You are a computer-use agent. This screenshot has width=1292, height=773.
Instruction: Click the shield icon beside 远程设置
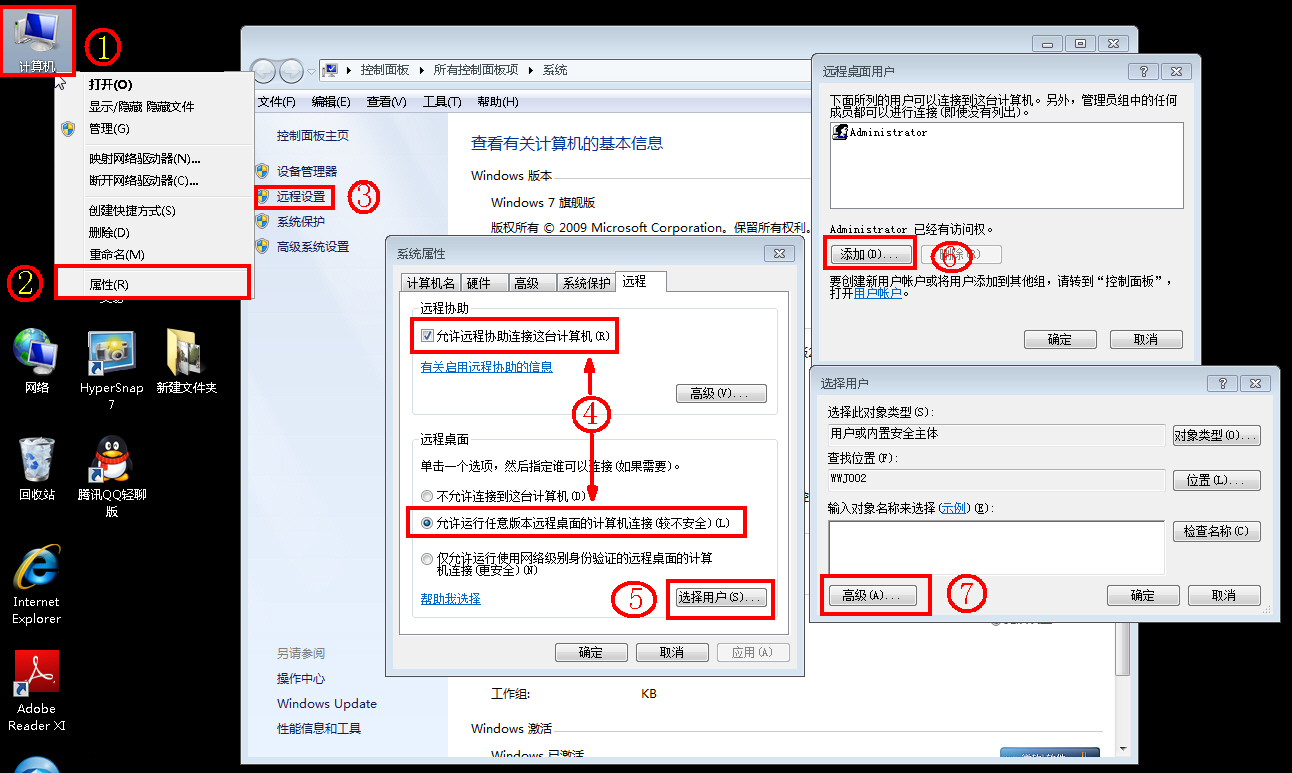click(262, 196)
